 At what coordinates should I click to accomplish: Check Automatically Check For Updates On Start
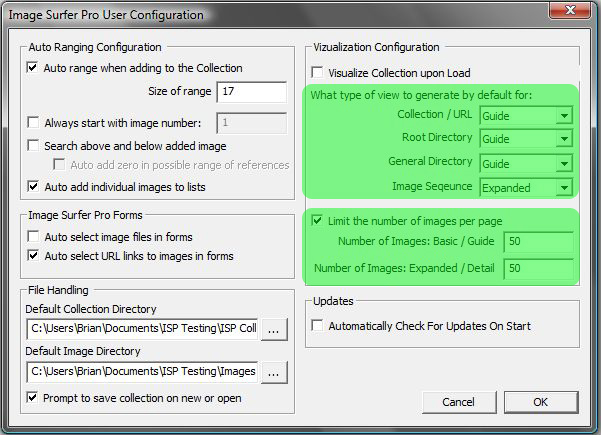click(x=317, y=326)
